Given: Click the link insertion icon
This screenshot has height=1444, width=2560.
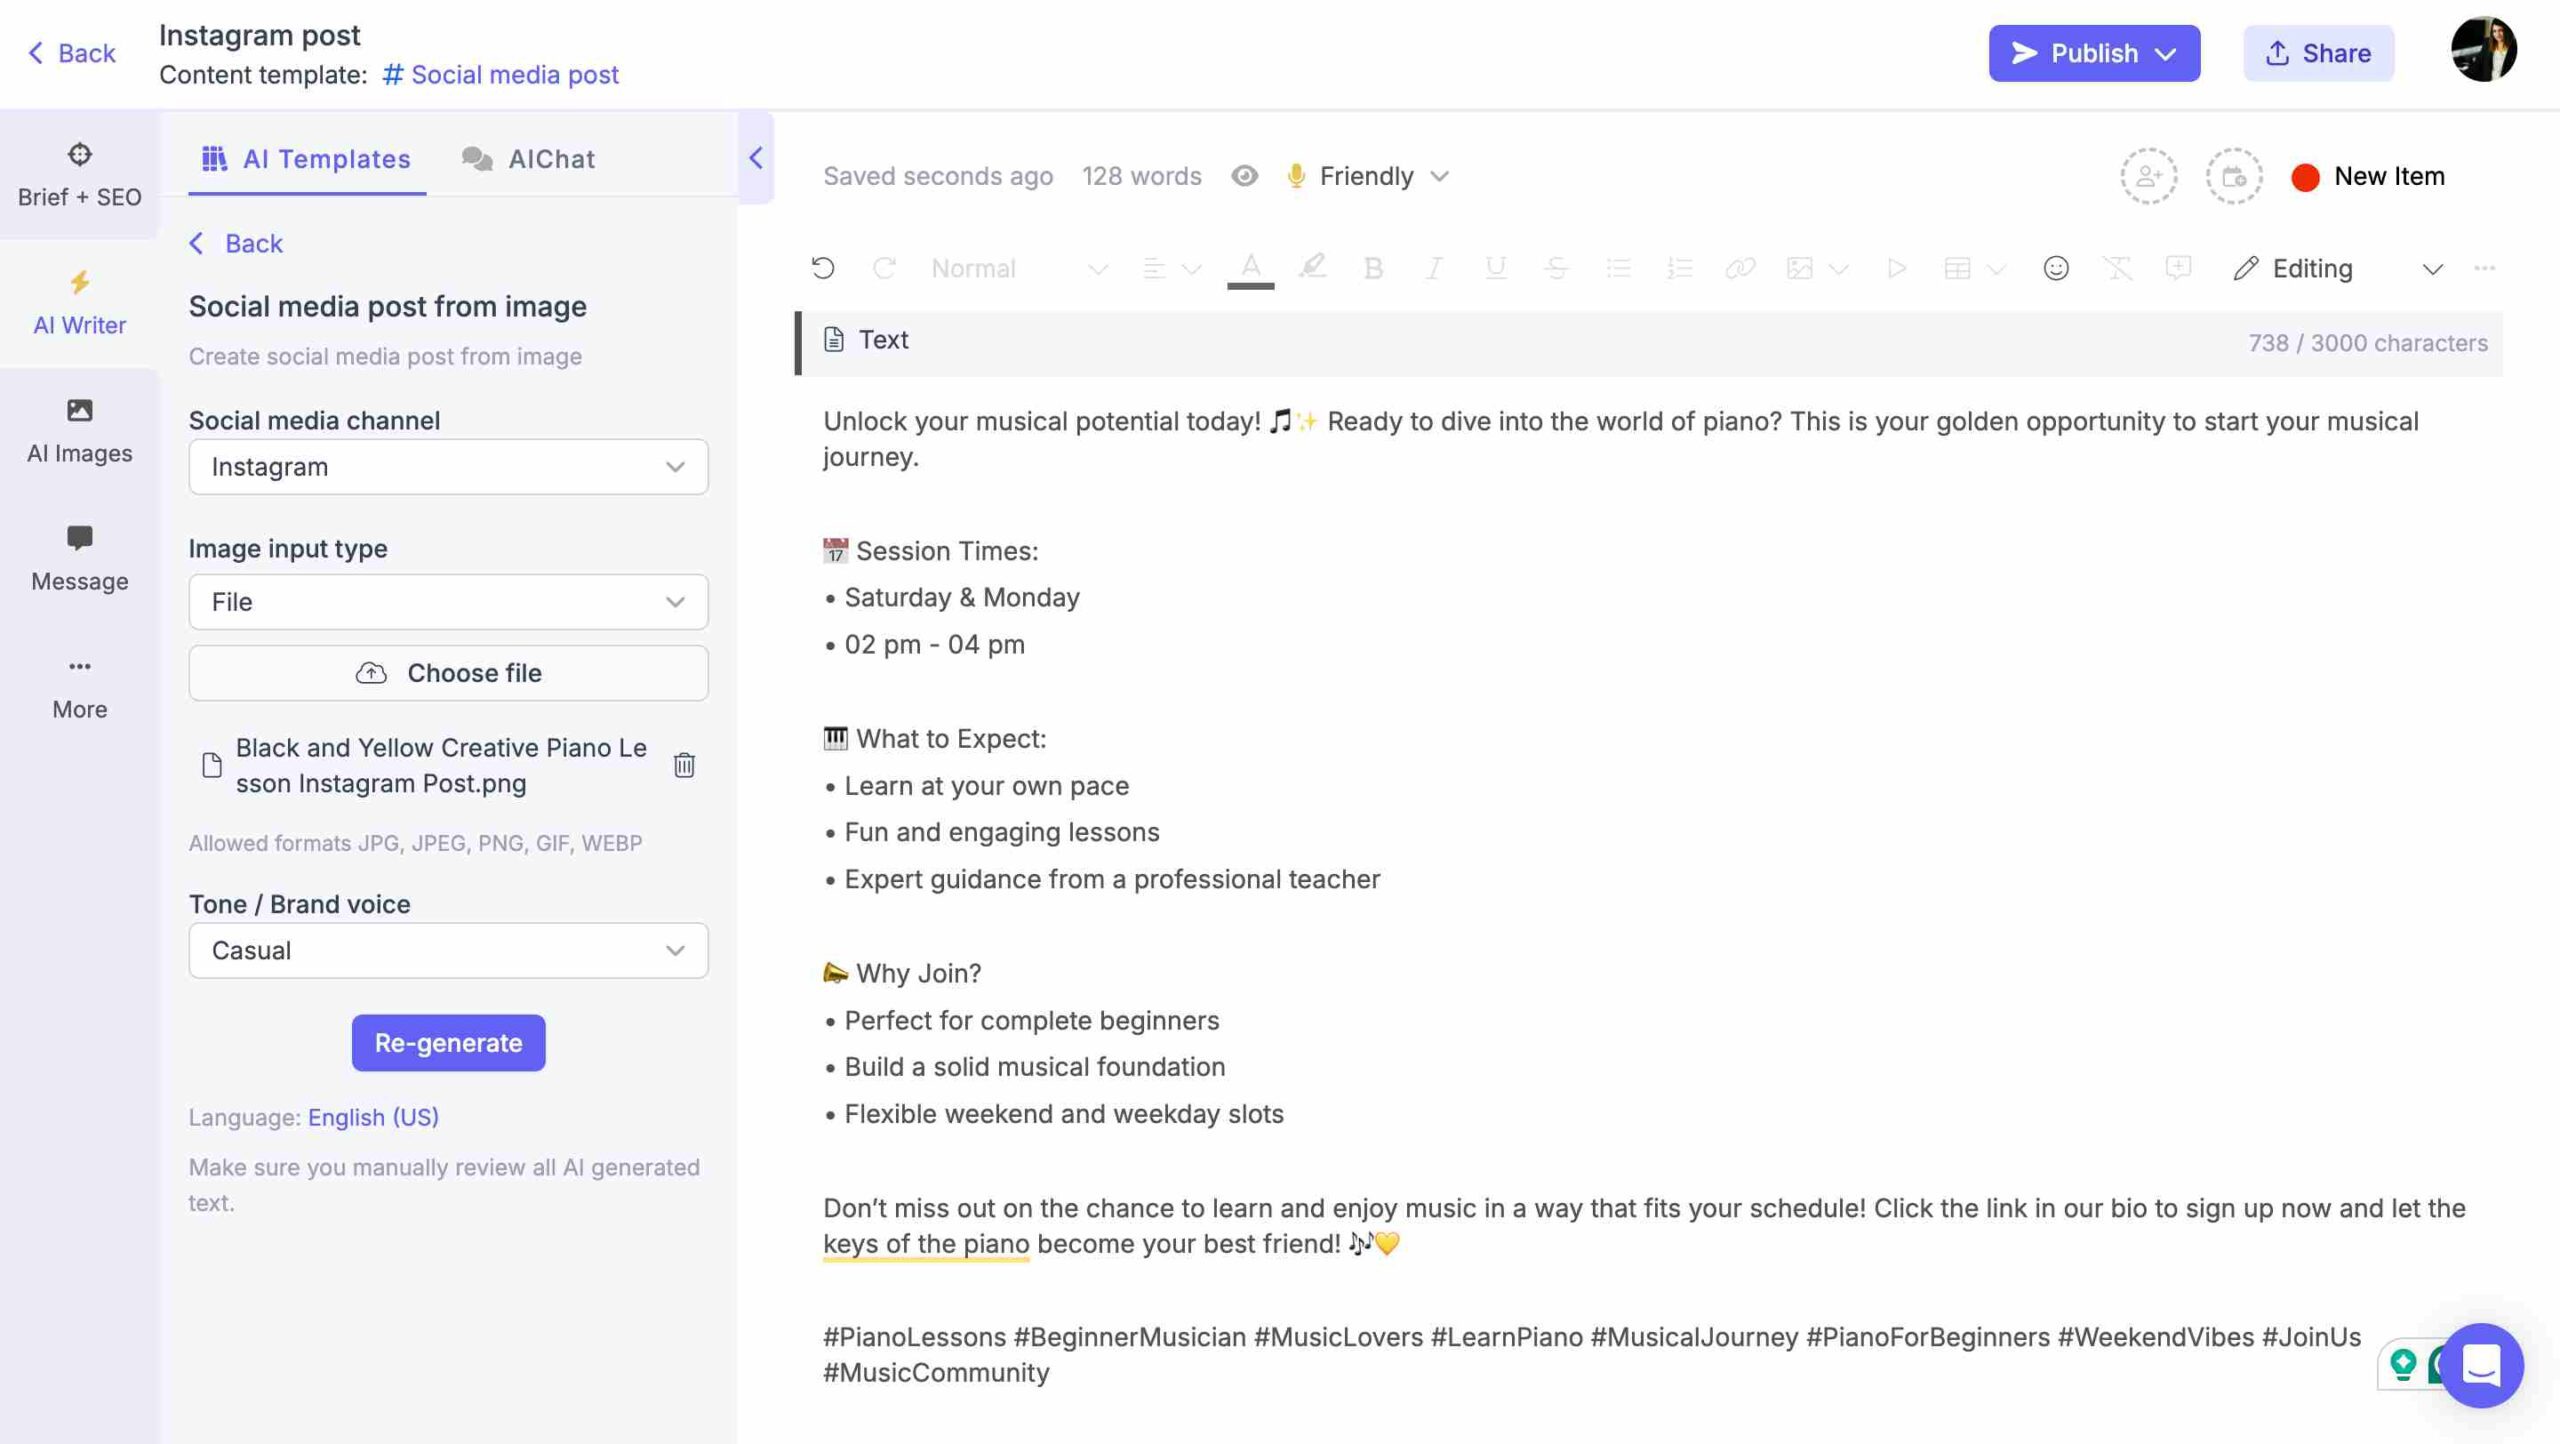Looking at the screenshot, I should coord(1737,269).
